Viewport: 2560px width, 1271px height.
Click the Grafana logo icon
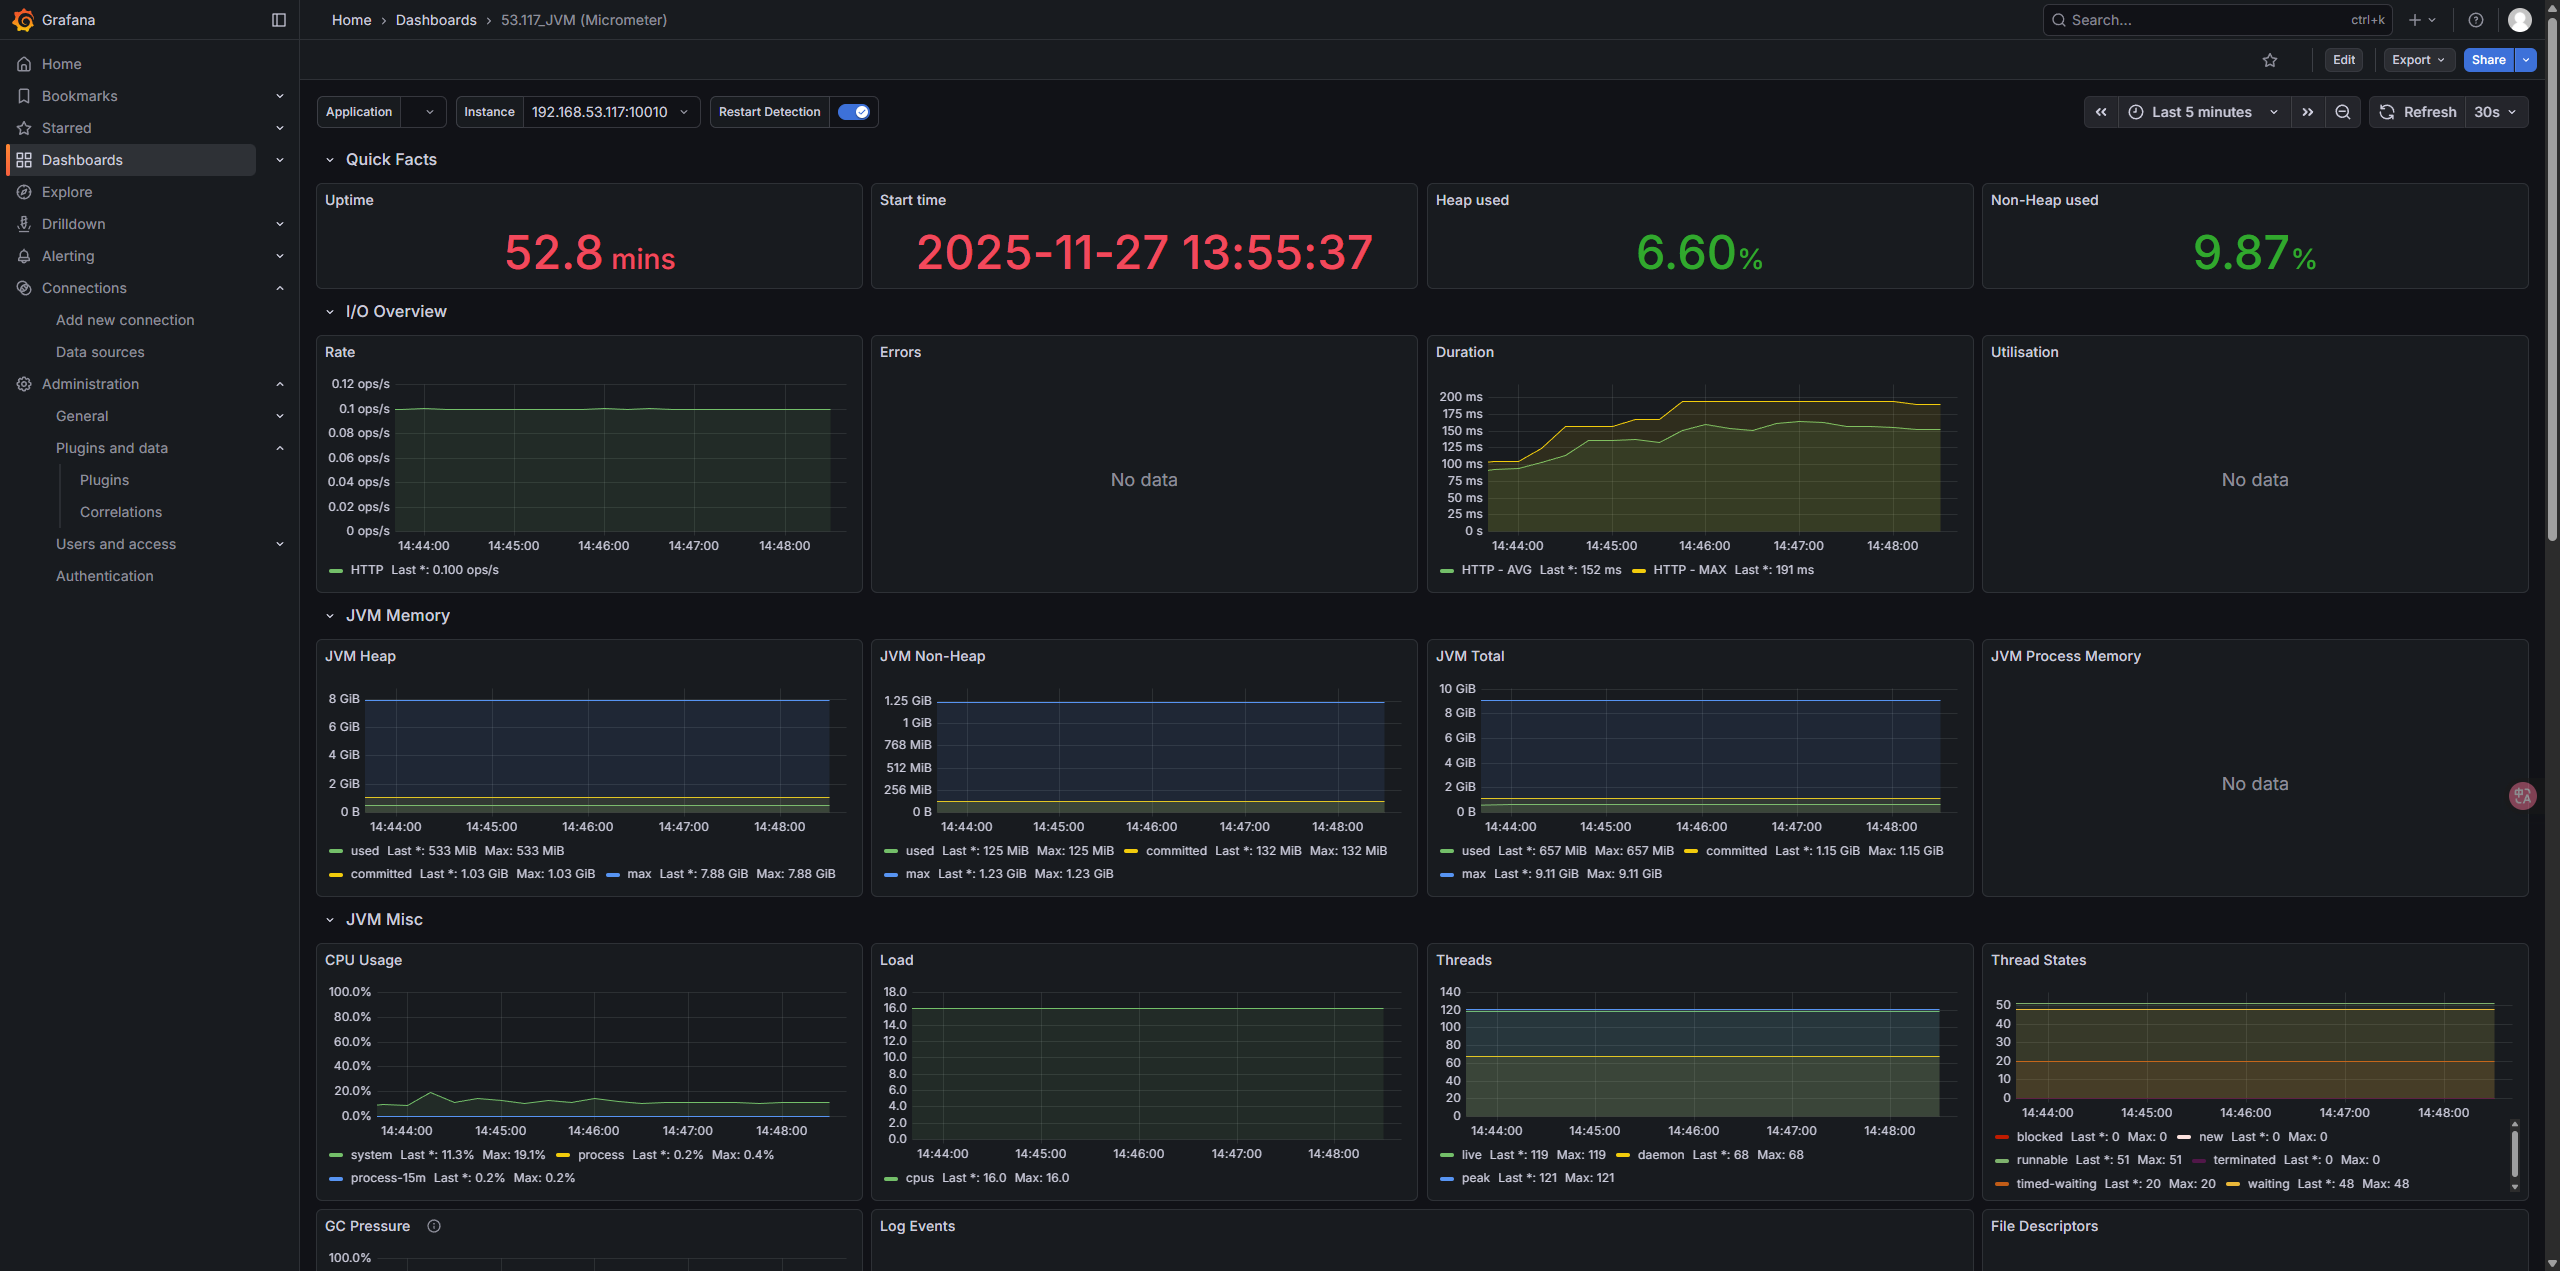(x=23, y=20)
